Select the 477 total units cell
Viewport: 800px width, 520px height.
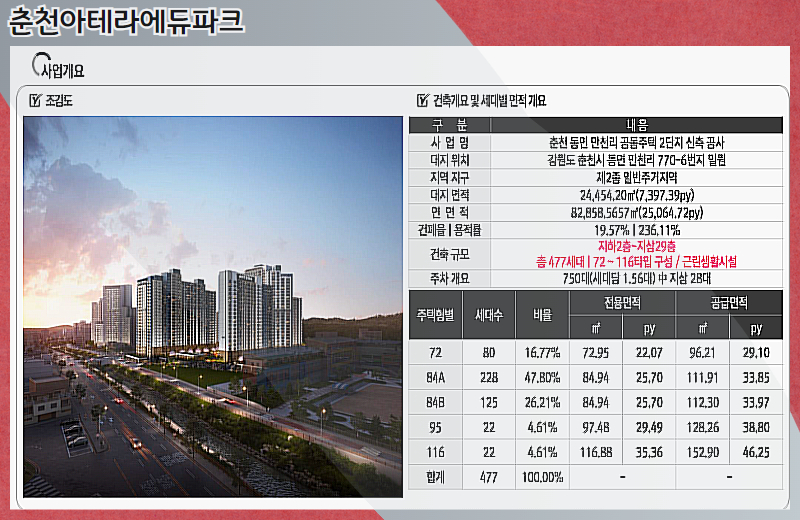(x=489, y=477)
